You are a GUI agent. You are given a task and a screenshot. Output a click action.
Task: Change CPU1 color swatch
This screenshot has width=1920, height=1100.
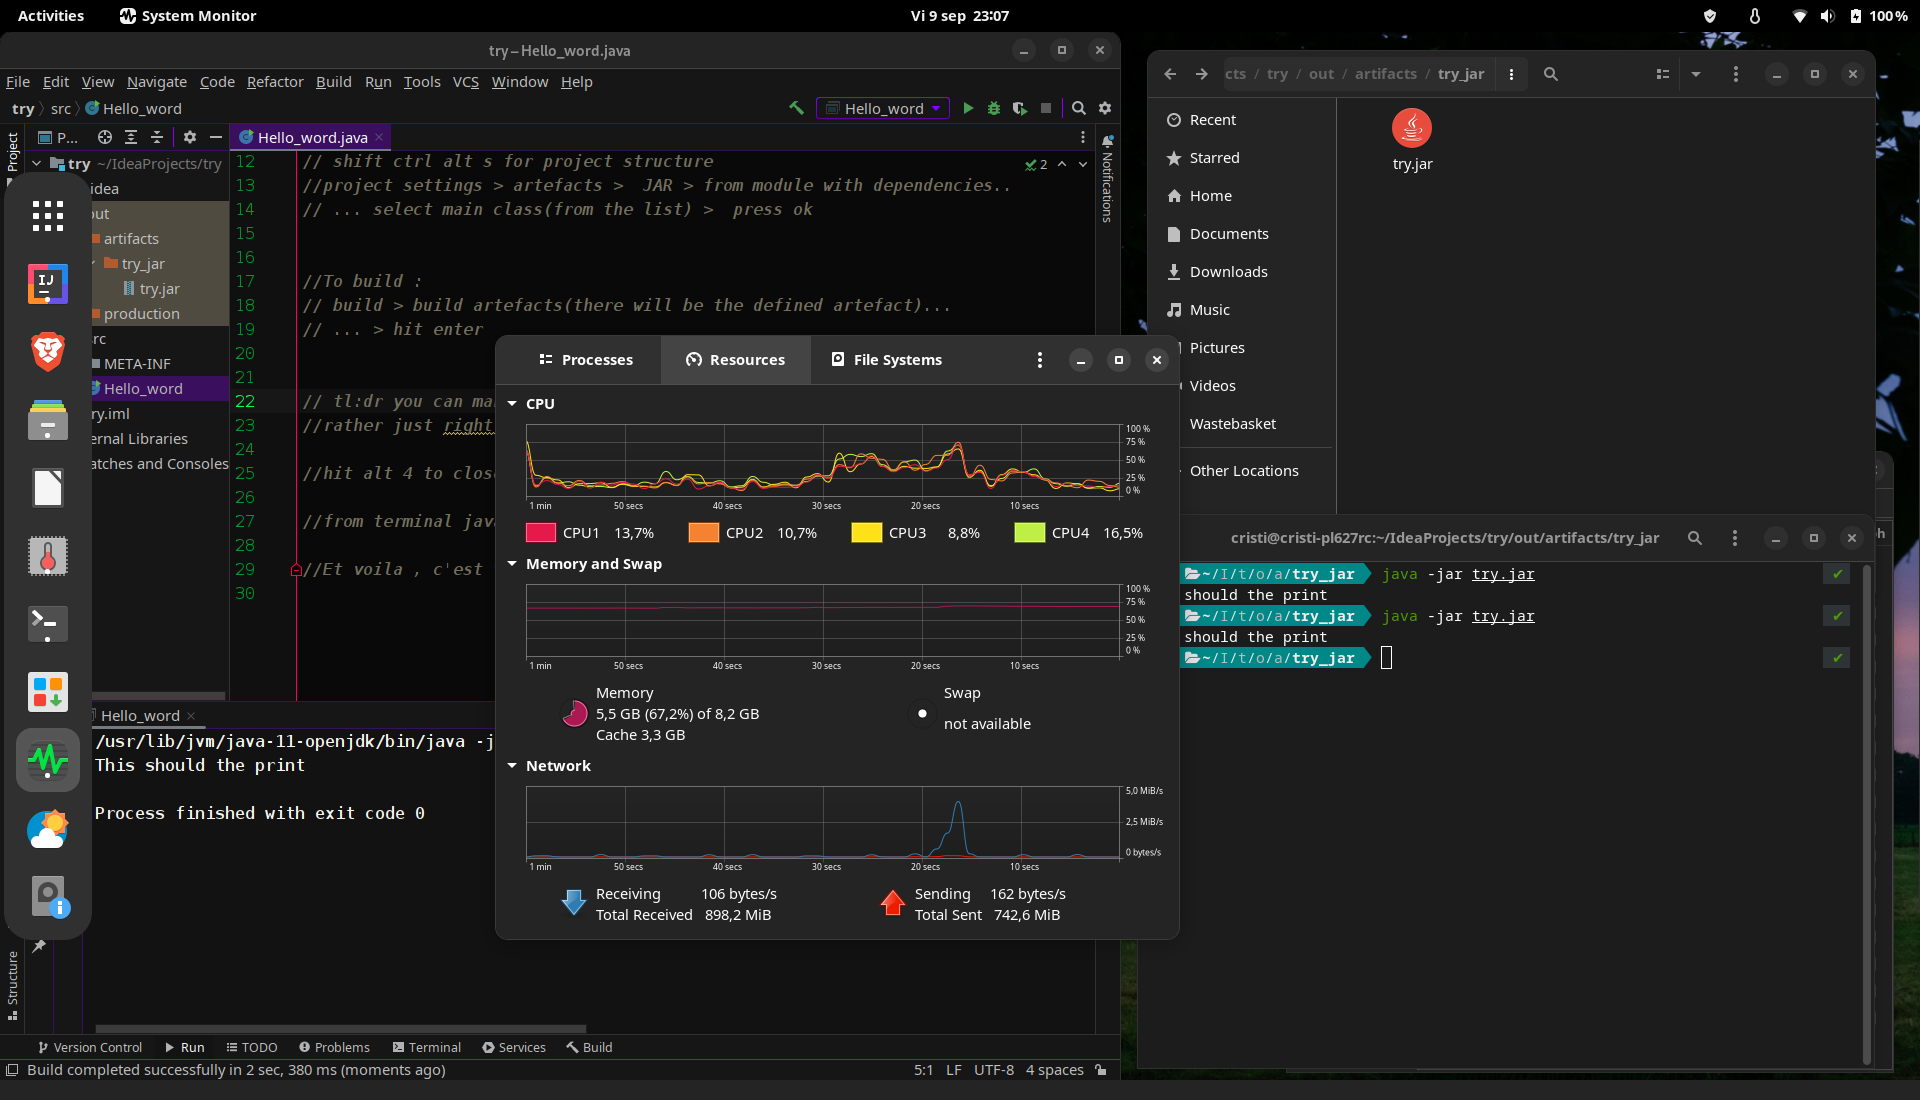[540, 533]
